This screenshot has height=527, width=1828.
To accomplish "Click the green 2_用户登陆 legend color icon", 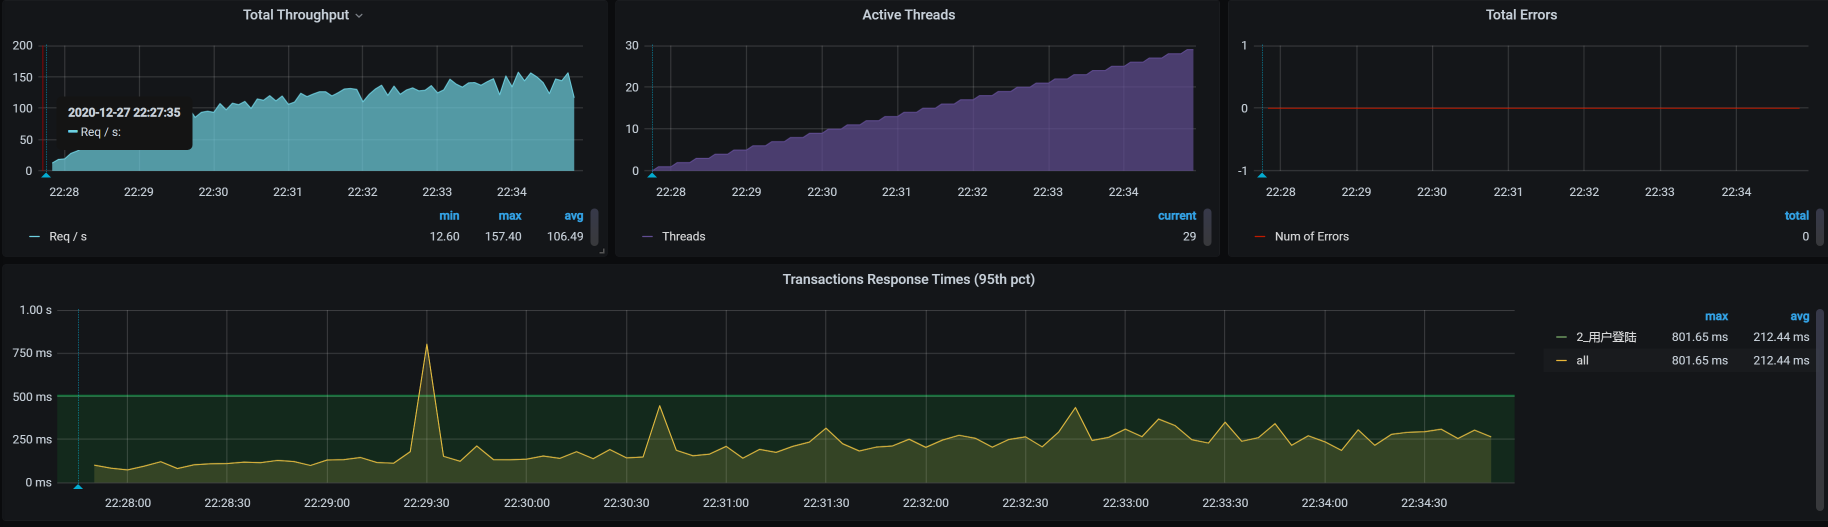I will click(x=1561, y=337).
